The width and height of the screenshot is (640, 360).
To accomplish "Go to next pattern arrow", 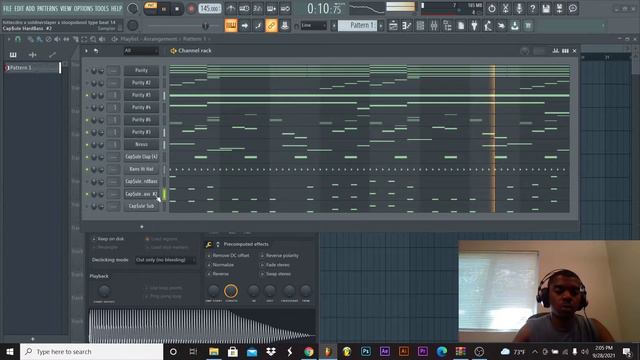I will [x=381, y=26].
